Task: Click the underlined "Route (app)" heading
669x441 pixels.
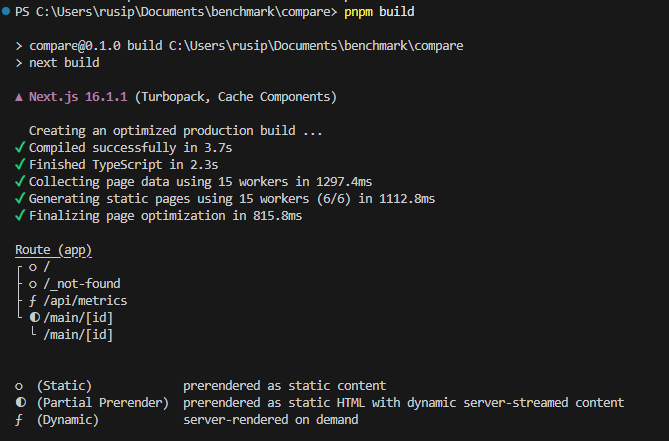Action: click(x=60, y=250)
